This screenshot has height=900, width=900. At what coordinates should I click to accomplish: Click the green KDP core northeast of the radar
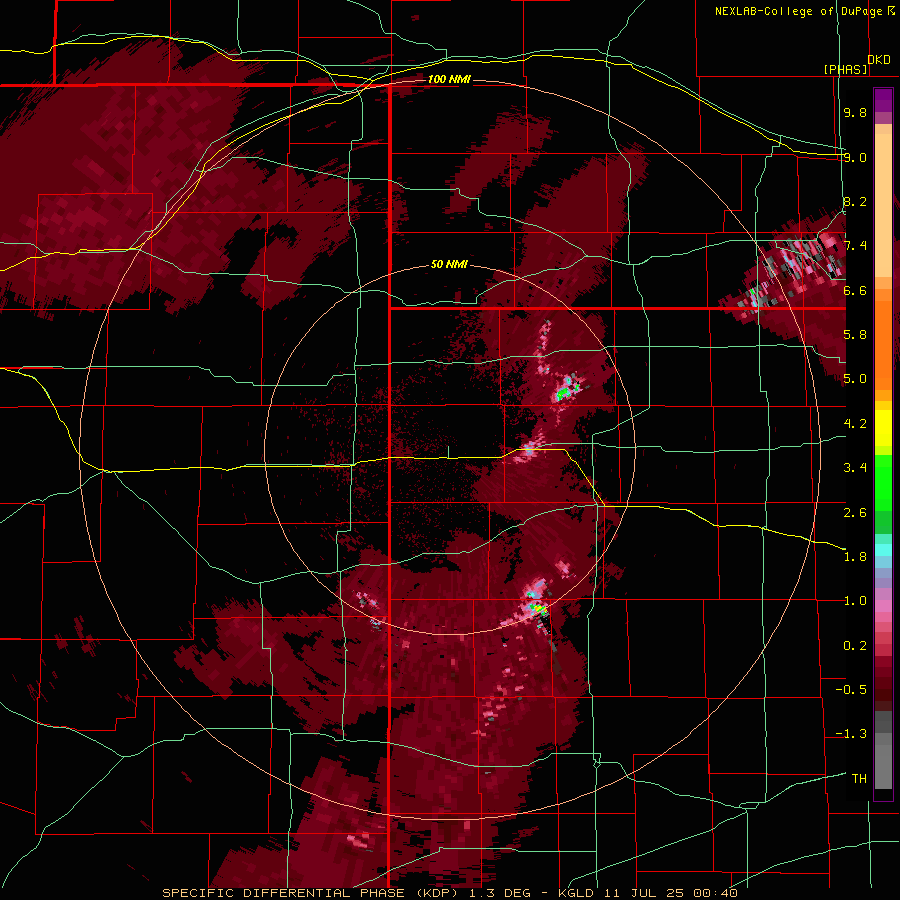[564, 393]
